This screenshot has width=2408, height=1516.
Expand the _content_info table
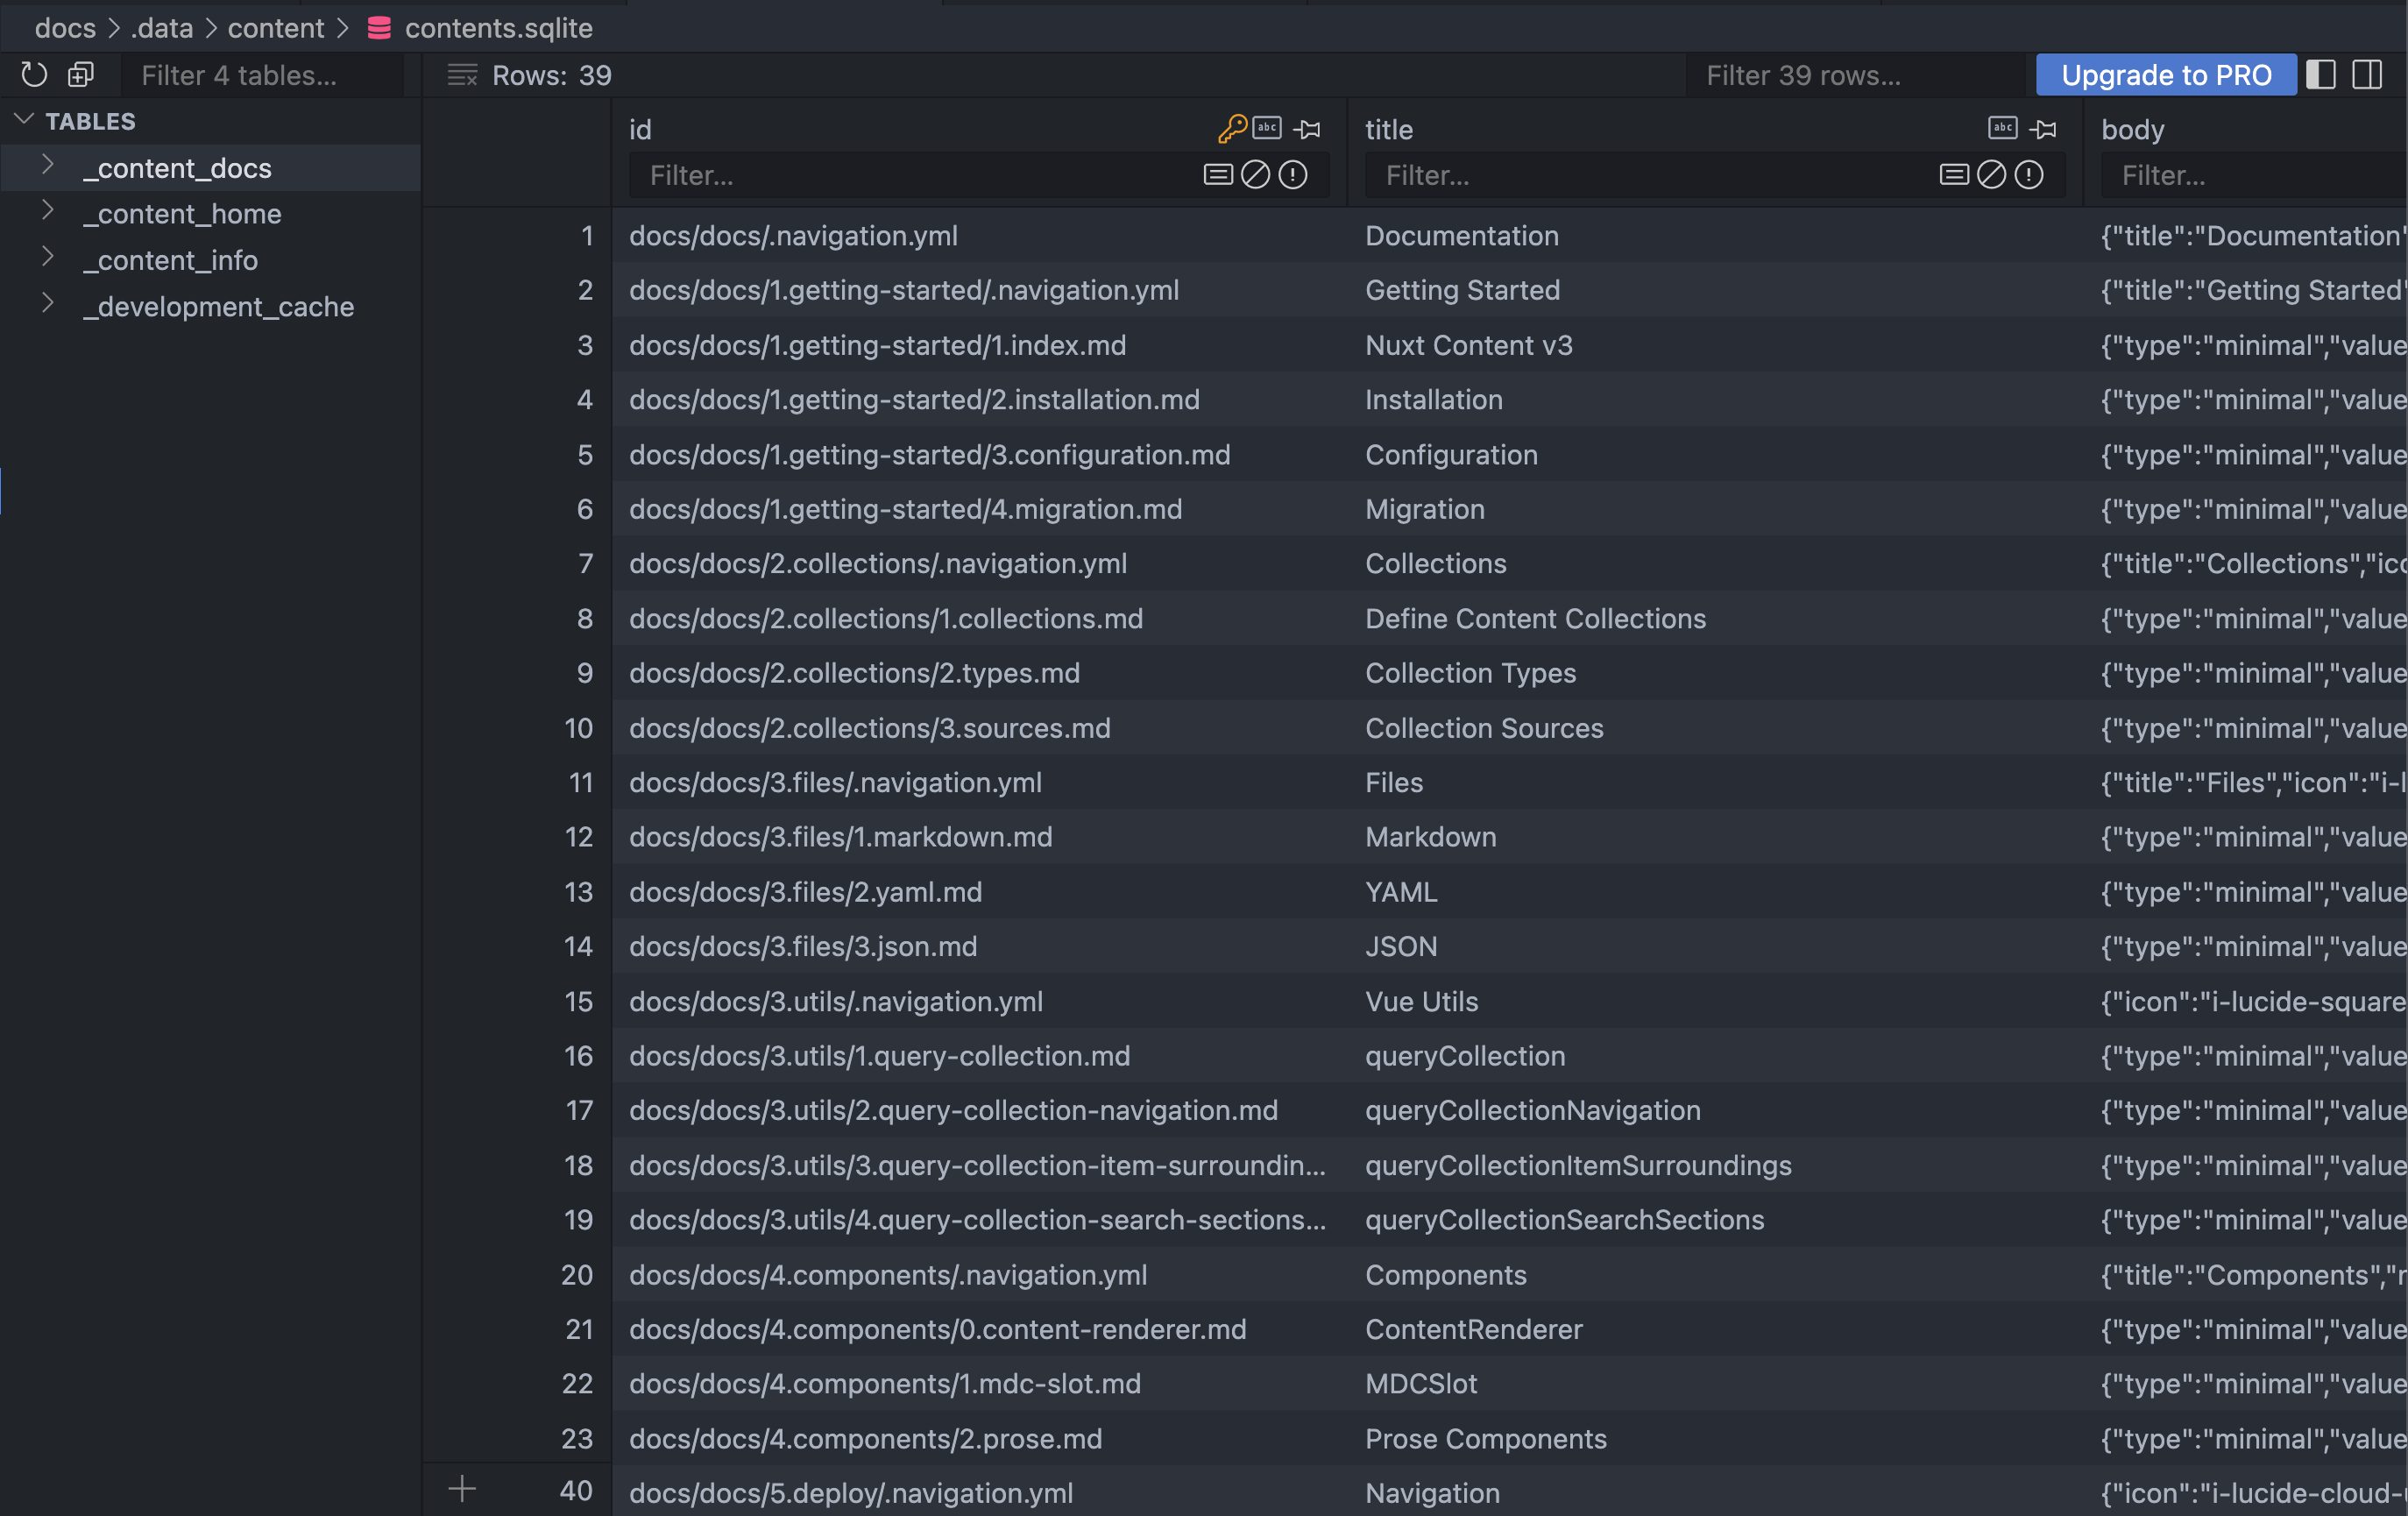(47, 257)
